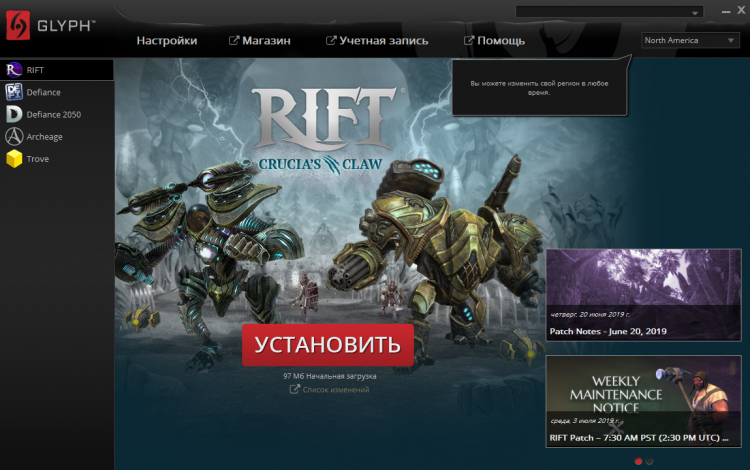Select the second gray carousel dot
The height and width of the screenshot is (470, 750).
coord(650,461)
